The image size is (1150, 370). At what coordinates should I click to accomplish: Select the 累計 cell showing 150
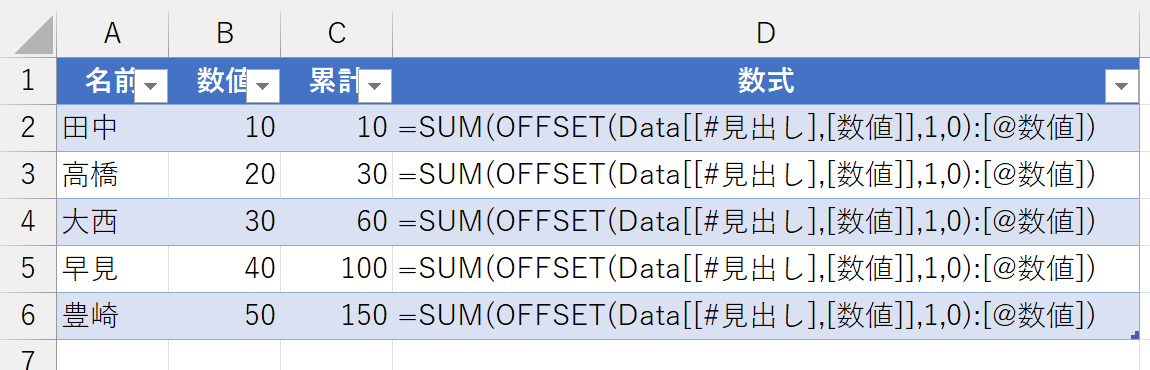point(337,316)
